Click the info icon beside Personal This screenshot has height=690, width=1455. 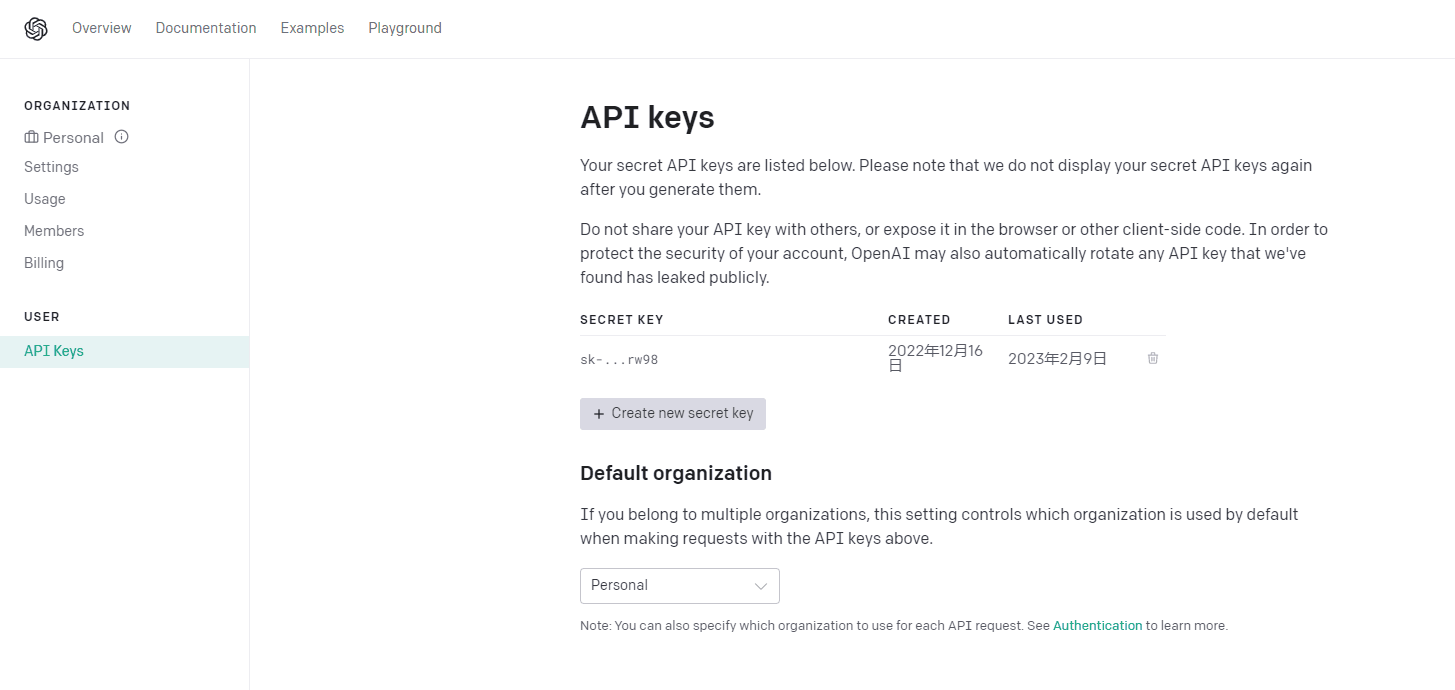[122, 137]
